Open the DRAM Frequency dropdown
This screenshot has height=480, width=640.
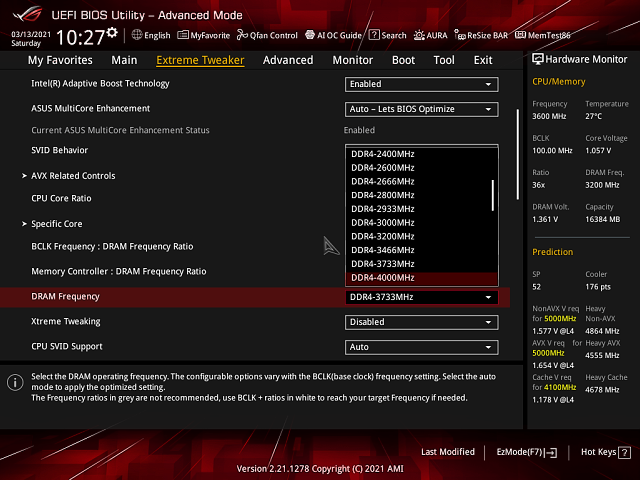click(421, 297)
